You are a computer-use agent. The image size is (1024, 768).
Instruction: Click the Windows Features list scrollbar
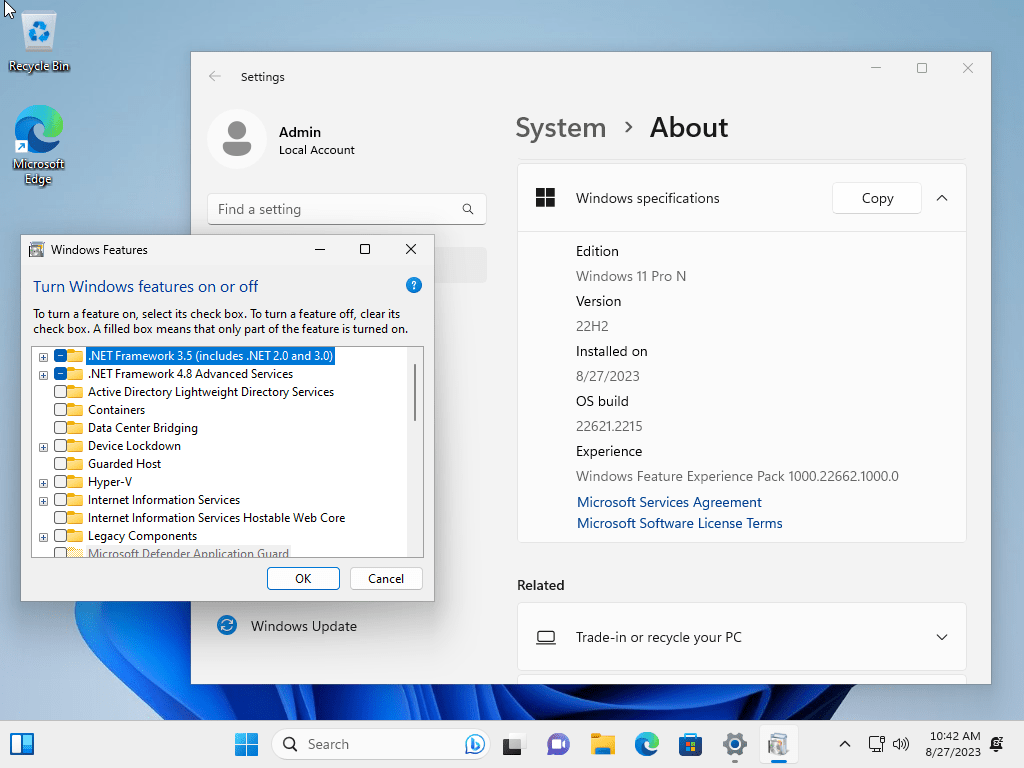(415, 392)
